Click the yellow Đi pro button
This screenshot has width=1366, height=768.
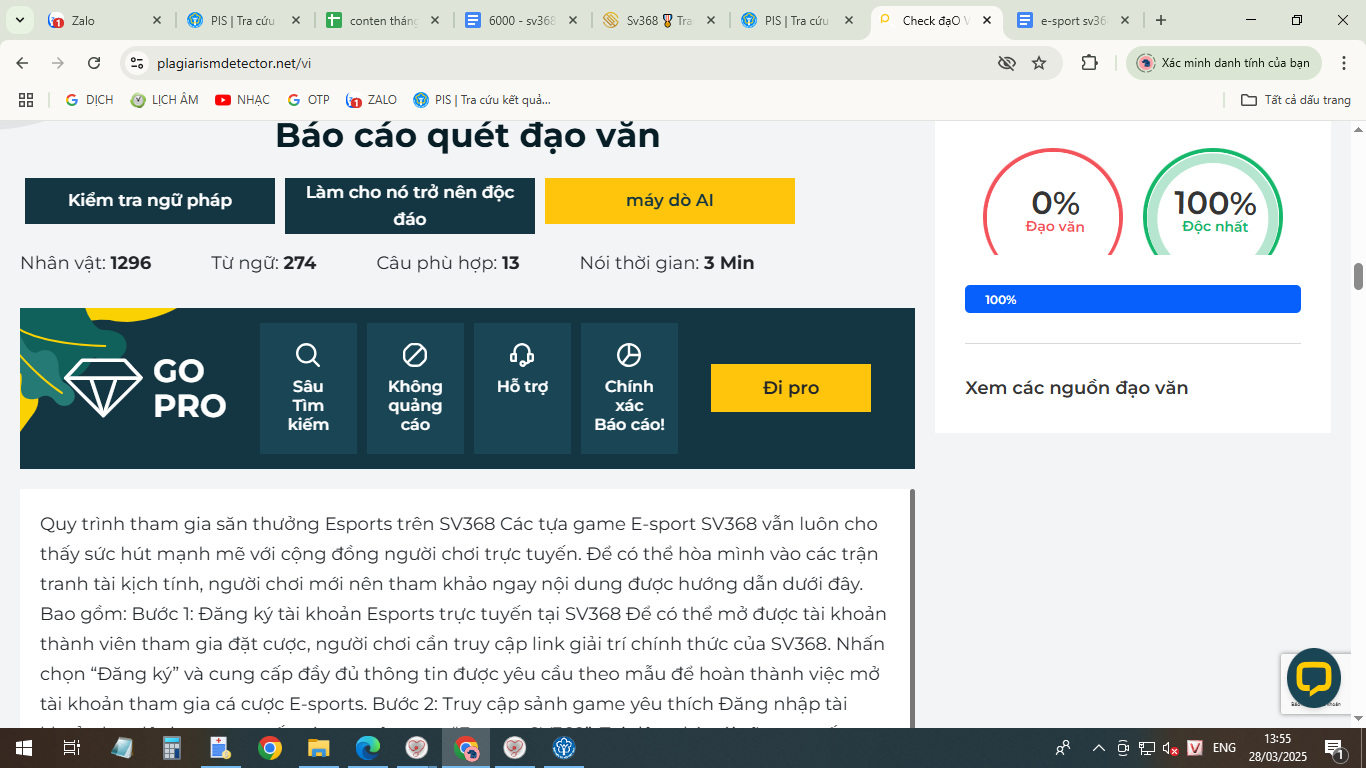[791, 388]
